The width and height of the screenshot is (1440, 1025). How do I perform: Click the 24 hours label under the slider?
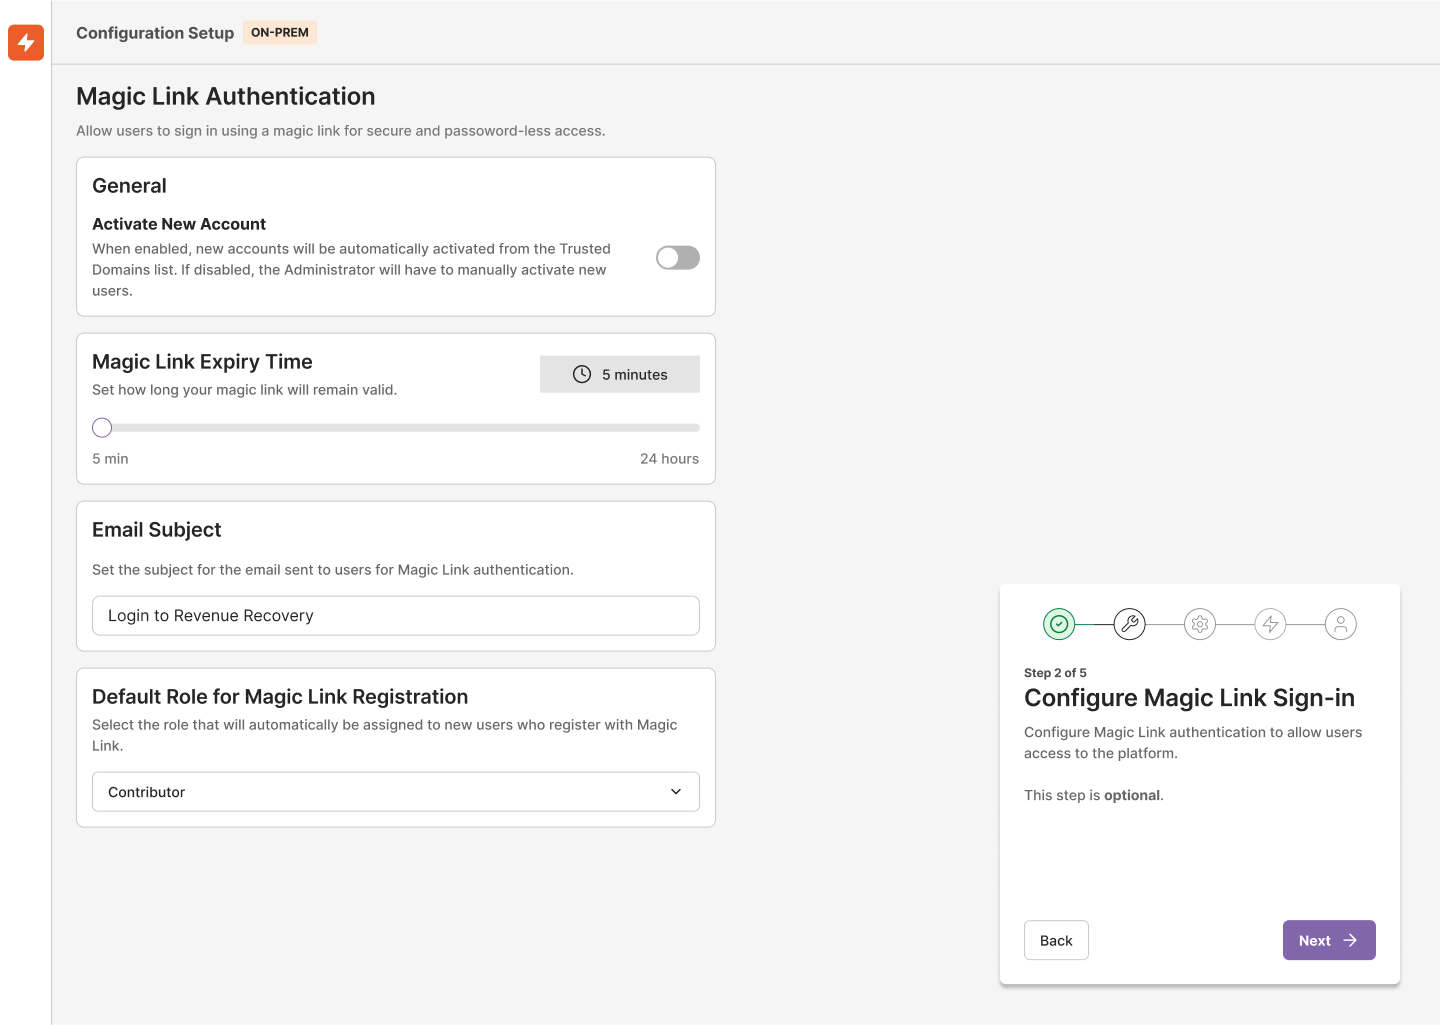[669, 458]
